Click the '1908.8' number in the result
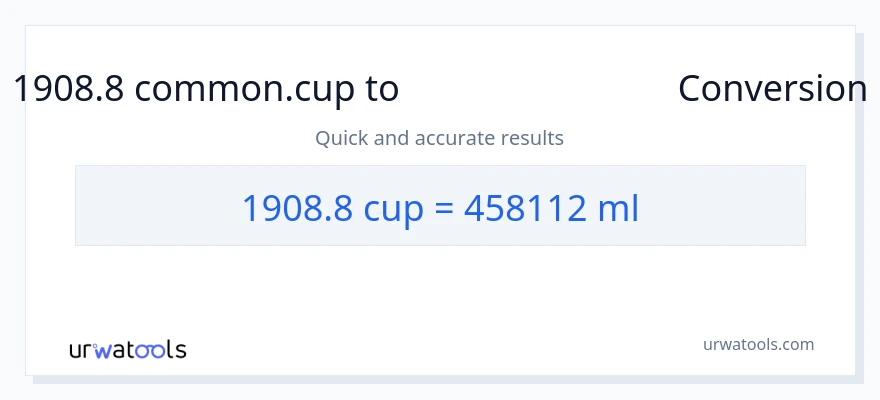 click(x=296, y=208)
